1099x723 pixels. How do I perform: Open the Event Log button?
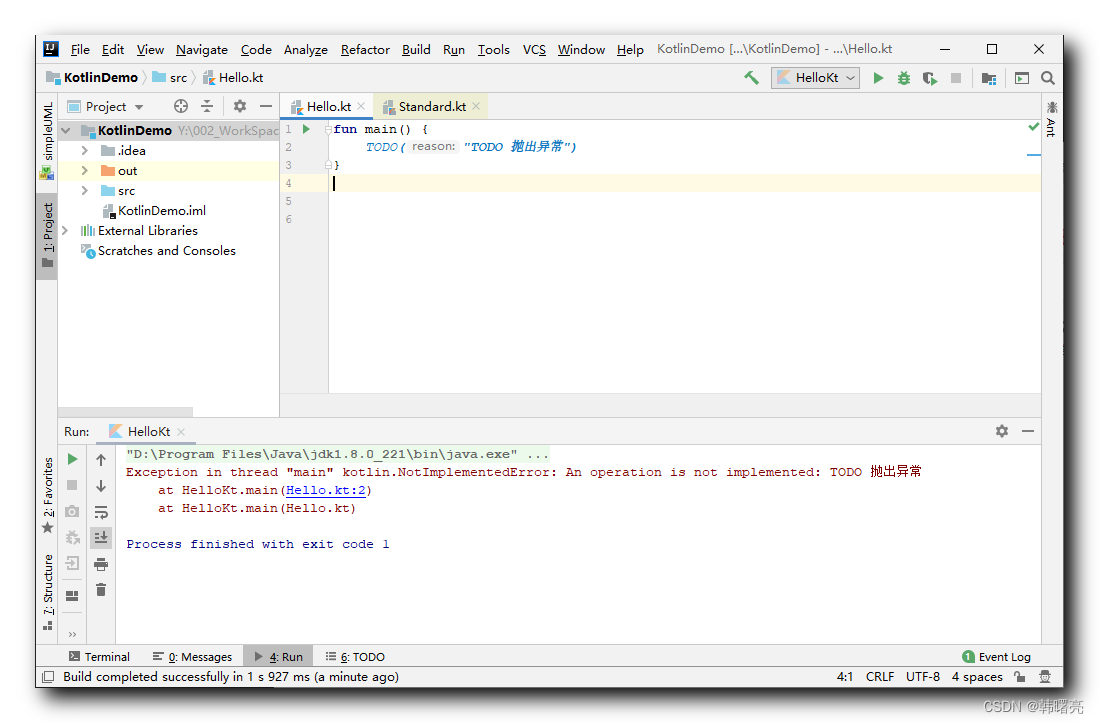996,656
